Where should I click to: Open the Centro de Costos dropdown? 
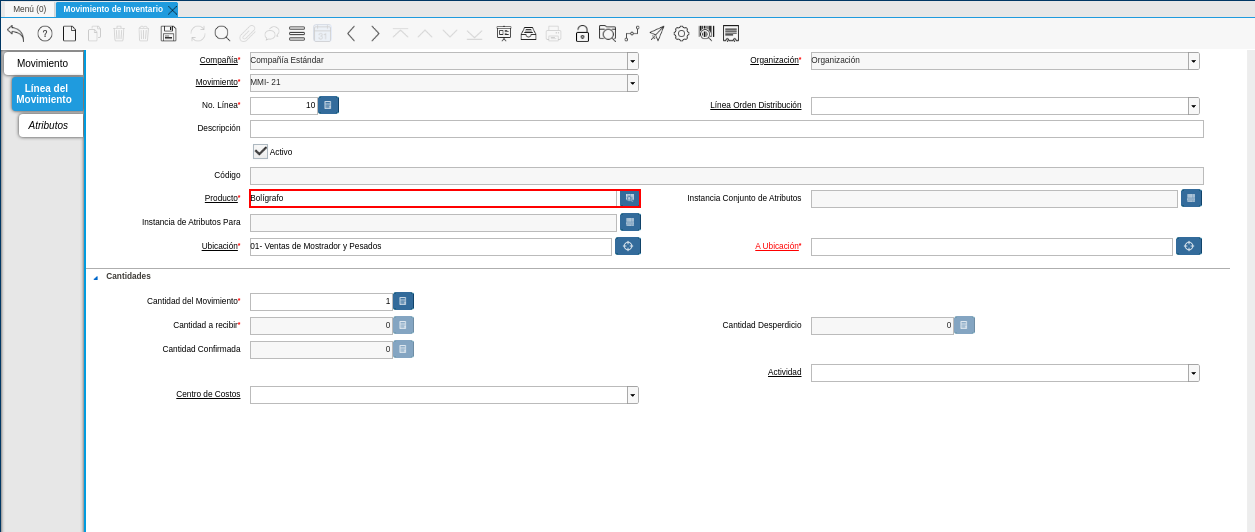pyautogui.click(x=632, y=395)
